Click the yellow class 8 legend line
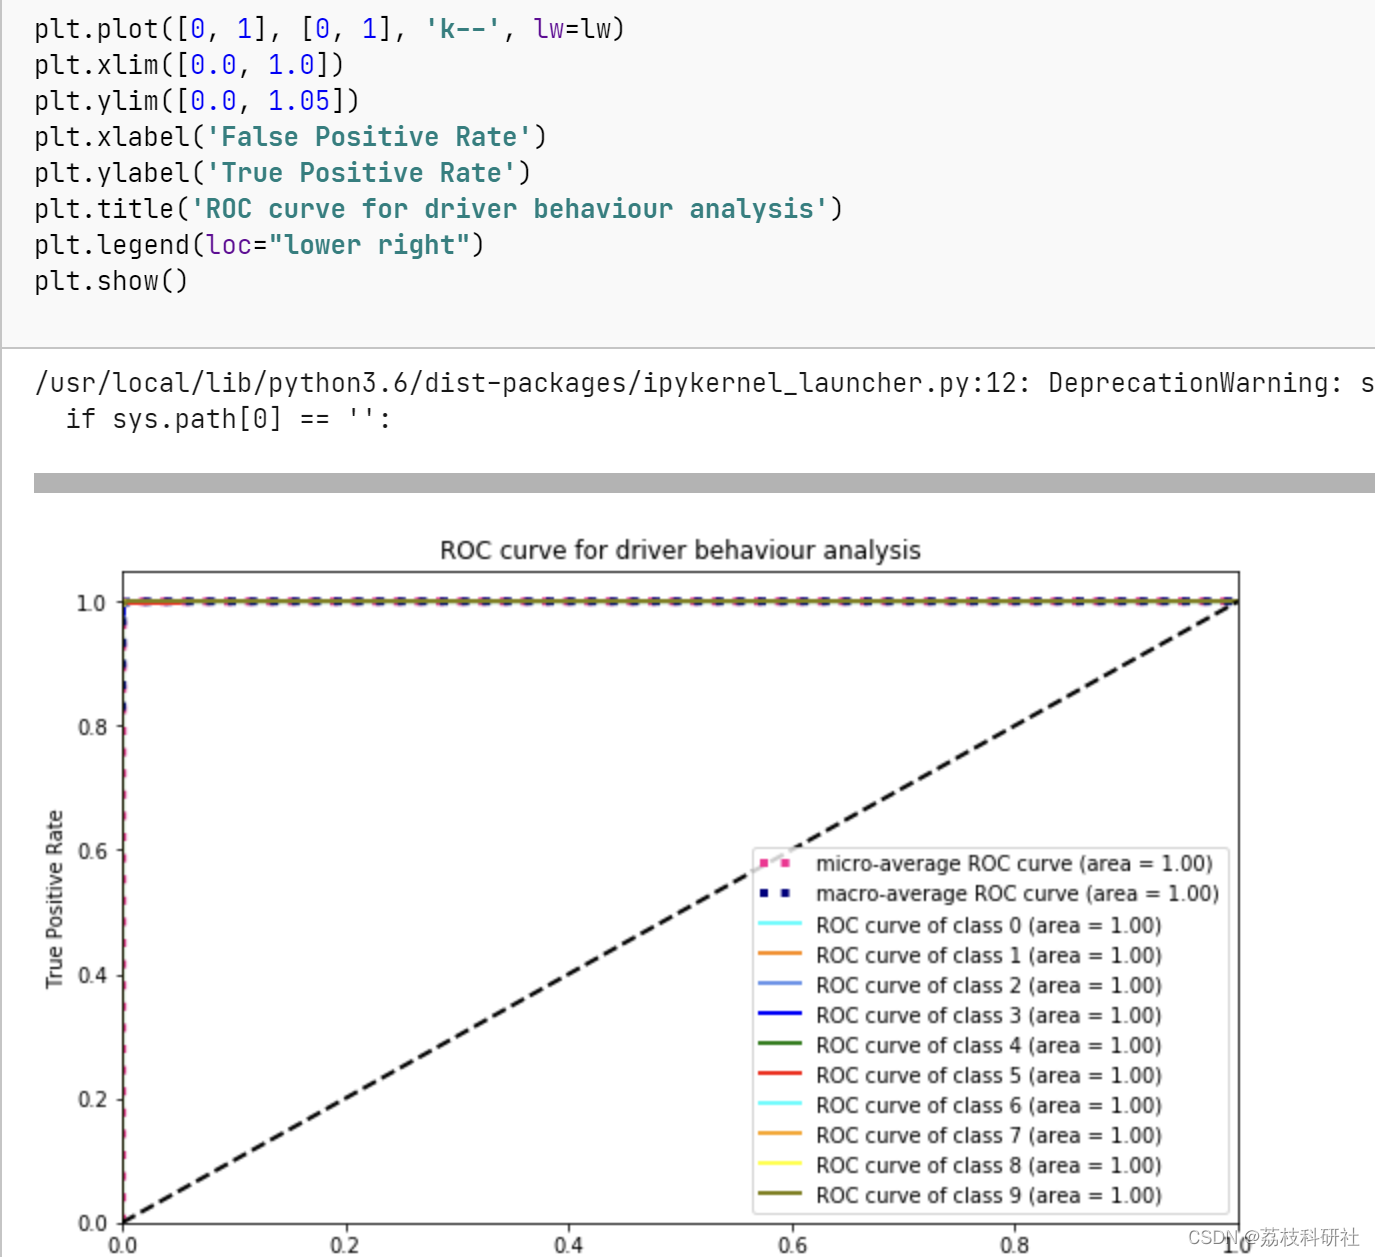 [778, 1165]
